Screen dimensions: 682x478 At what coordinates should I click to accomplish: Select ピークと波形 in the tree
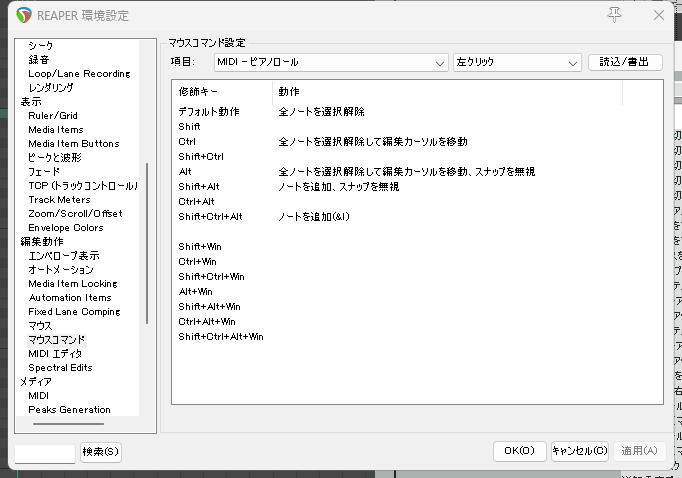tap(55, 157)
